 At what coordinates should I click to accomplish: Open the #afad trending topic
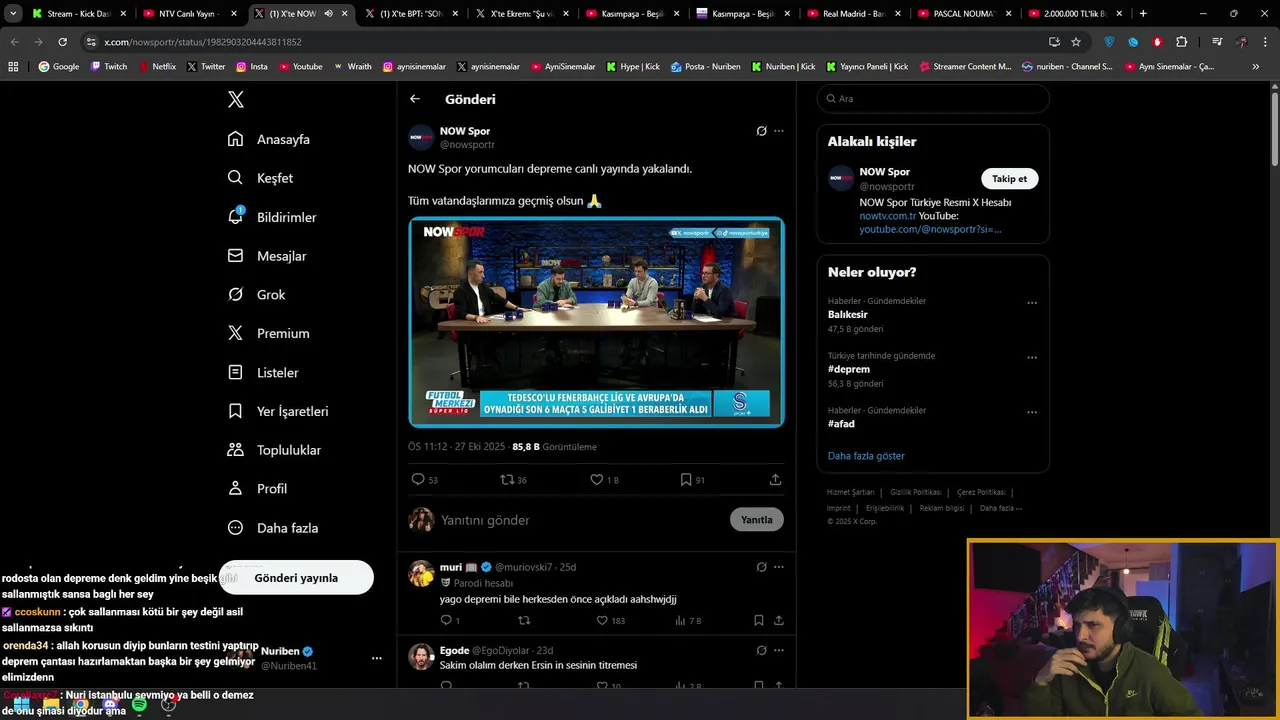click(x=841, y=424)
